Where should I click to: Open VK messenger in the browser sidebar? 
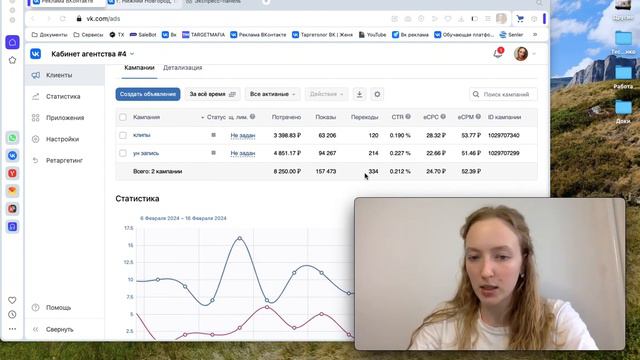12,156
